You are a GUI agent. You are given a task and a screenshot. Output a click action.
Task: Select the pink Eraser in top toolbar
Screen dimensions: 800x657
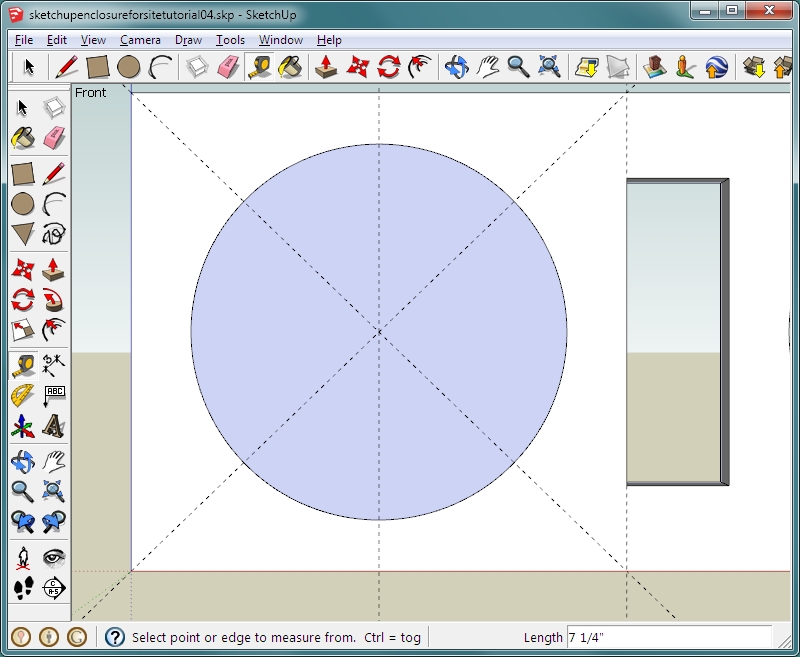[x=228, y=67]
